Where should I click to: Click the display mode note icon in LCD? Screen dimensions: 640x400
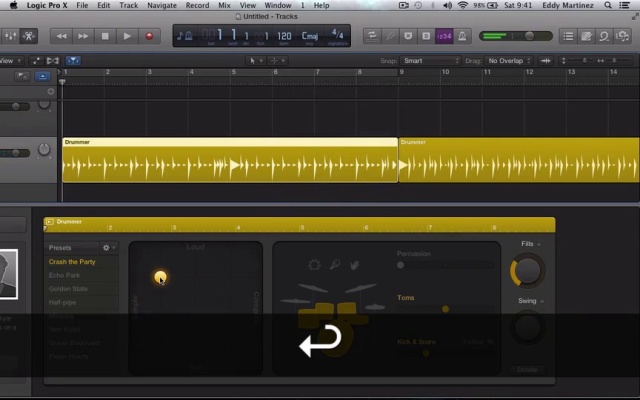point(184,36)
